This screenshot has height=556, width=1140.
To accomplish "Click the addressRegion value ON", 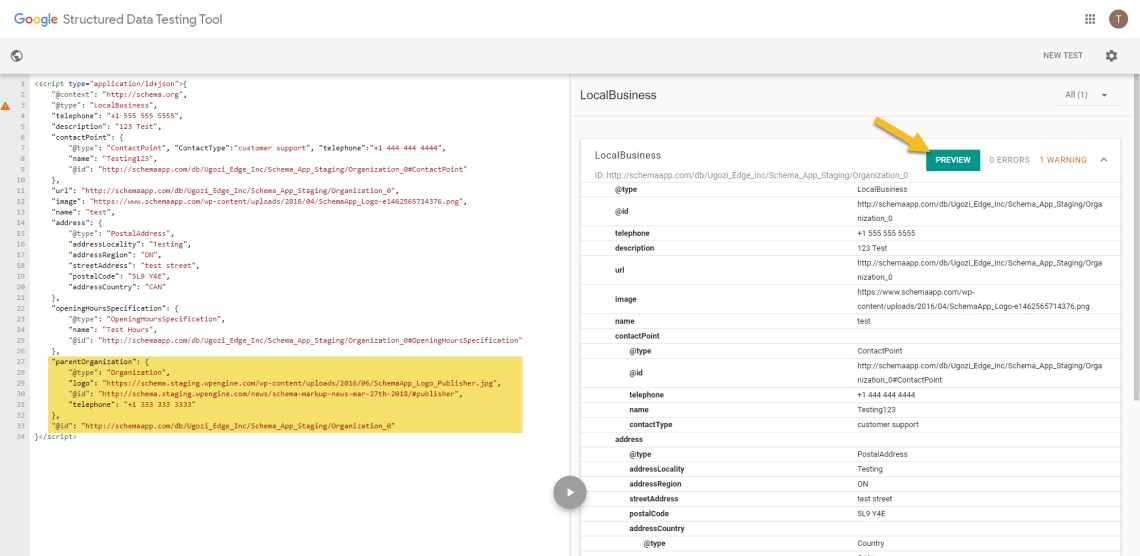I will tap(863, 483).
